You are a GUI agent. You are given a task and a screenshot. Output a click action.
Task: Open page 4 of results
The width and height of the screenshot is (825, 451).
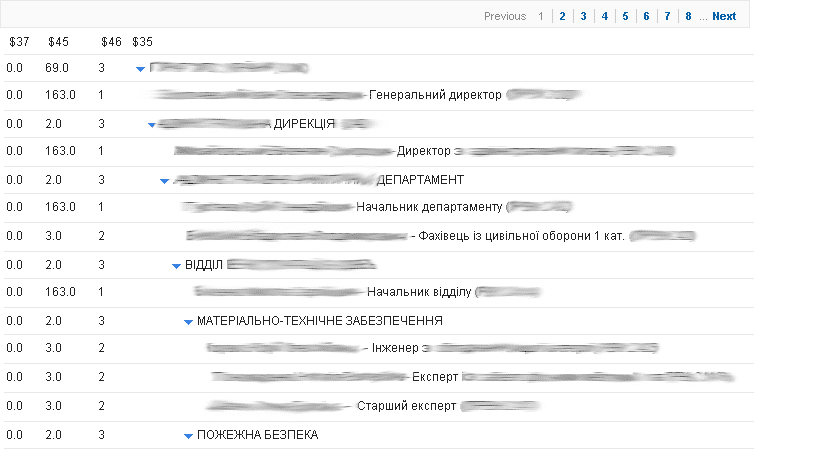pyautogui.click(x=604, y=16)
